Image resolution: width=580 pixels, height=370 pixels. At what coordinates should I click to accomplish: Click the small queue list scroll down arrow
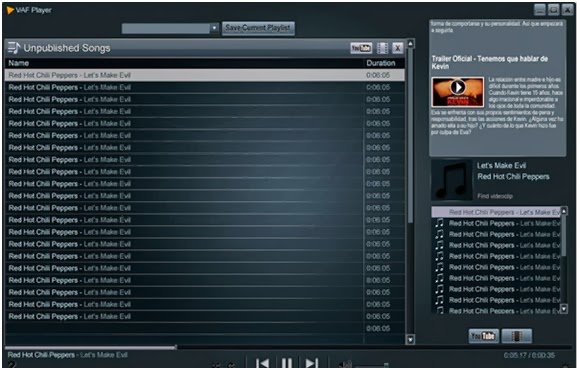coord(564,309)
